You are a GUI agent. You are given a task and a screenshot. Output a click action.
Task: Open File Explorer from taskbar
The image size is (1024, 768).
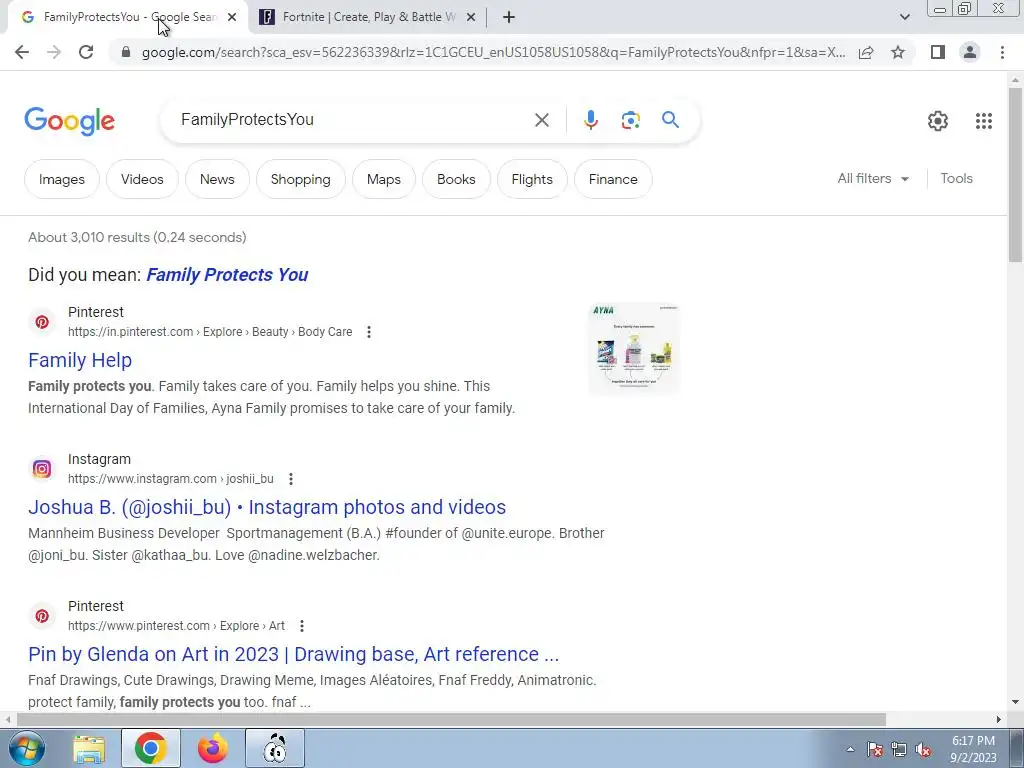(x=89, y=748)
